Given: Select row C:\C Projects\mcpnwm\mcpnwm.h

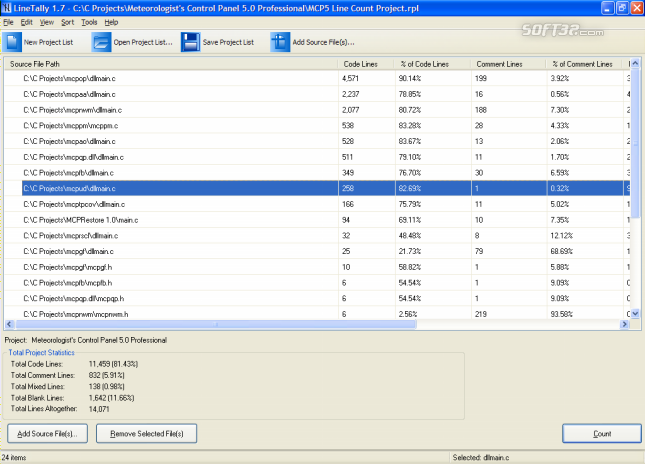Looking at the screenshot, I should coord(317,313).
